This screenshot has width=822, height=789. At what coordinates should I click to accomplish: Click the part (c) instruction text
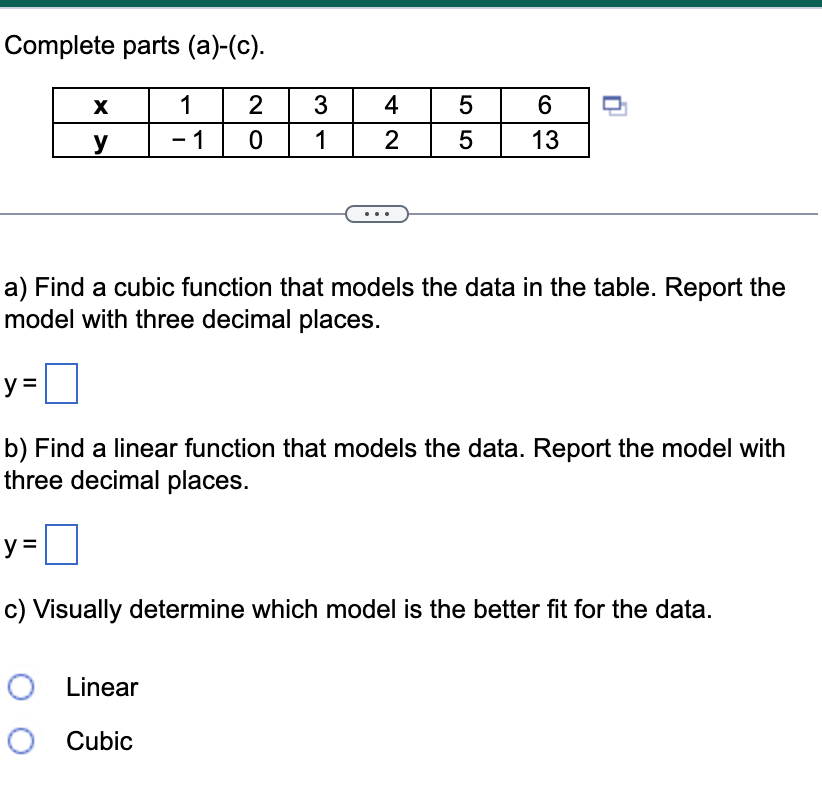click(x=356, y=609)
